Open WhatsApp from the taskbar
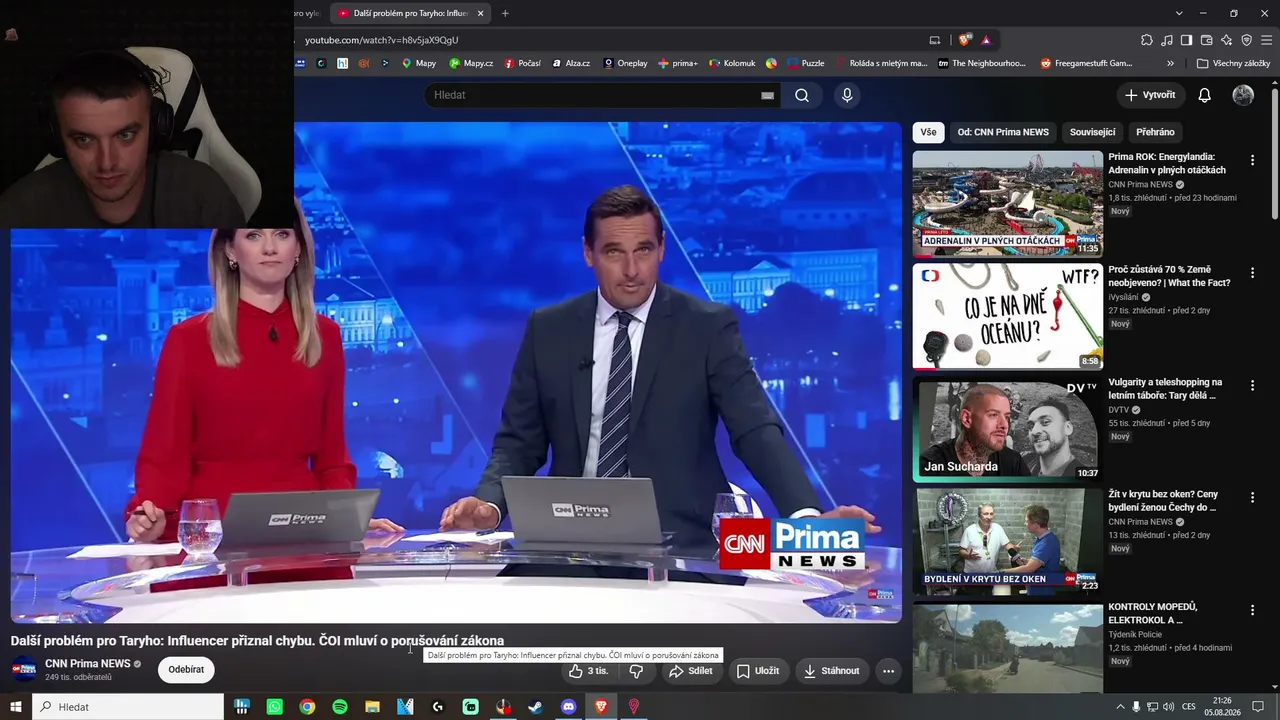This screenshot has width=1280, height=720. (275, 707)
